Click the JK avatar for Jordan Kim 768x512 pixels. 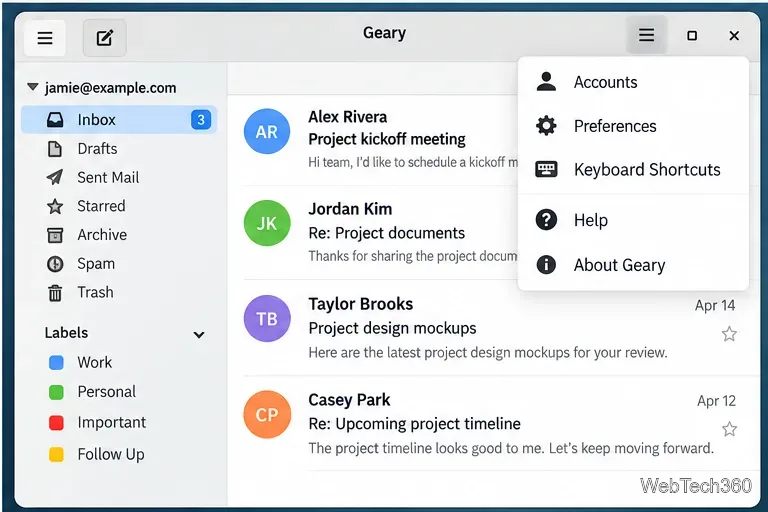click(x=267, y=223)
